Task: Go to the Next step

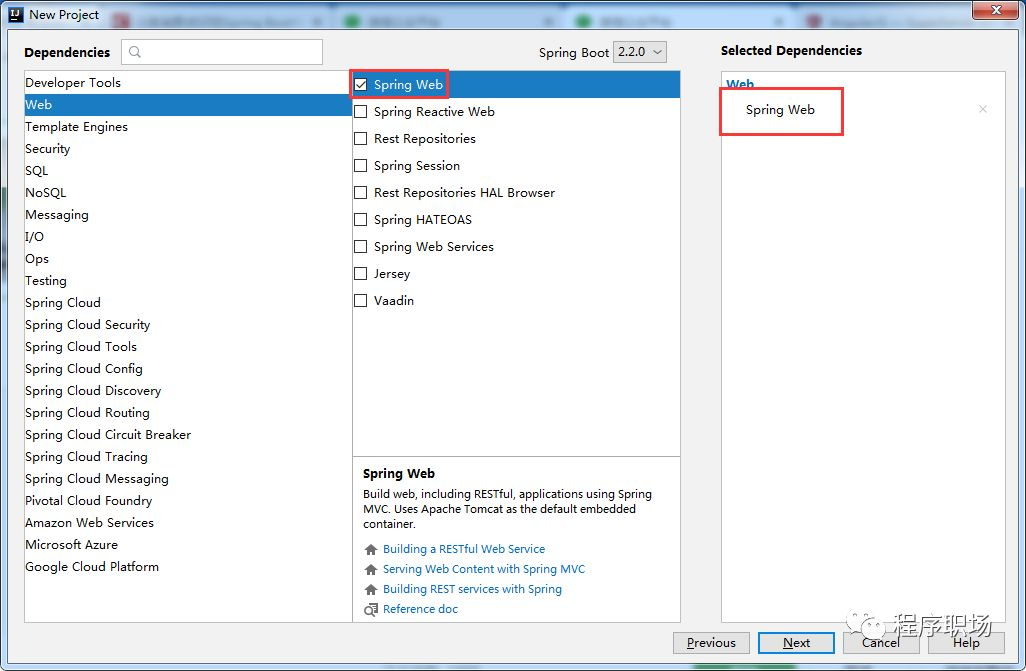Action: 796,643
